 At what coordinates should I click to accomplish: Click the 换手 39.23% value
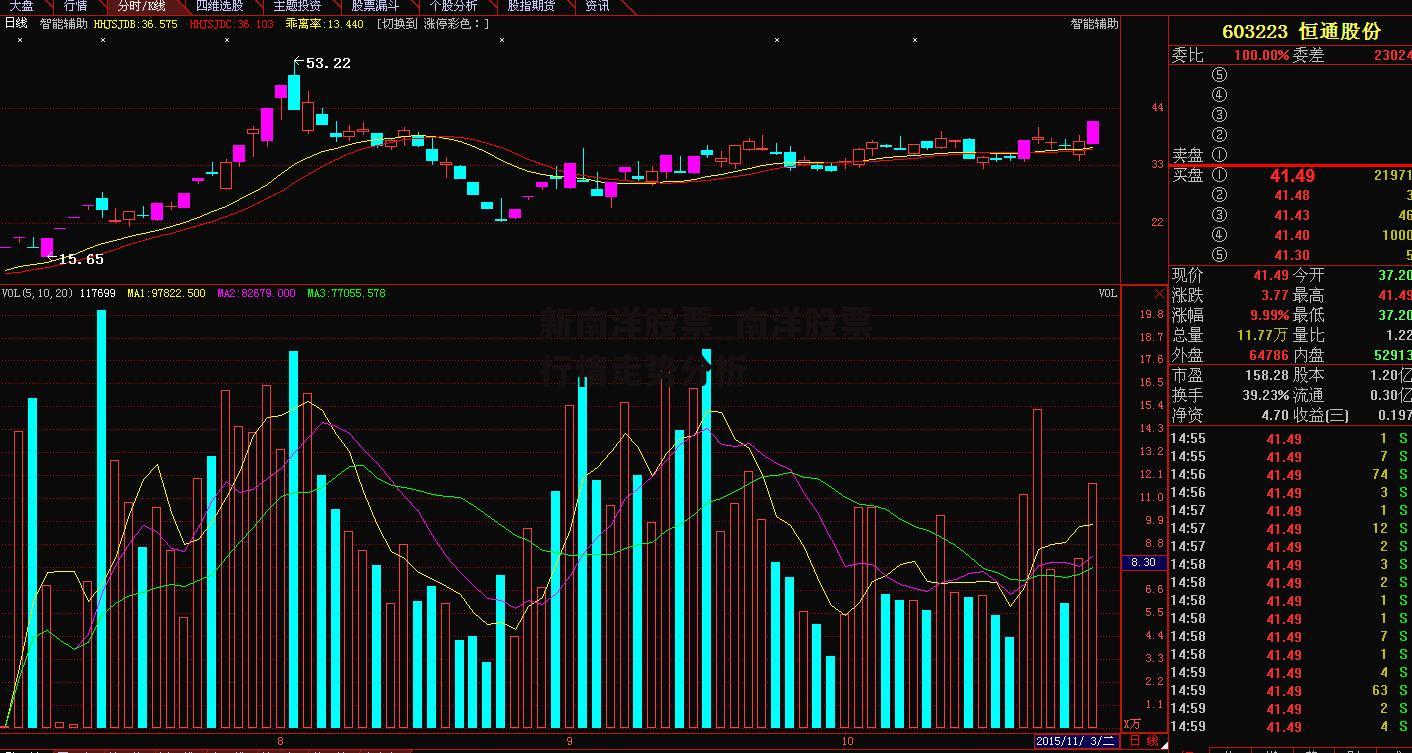pyautogui.click(x=1265, y=395)
